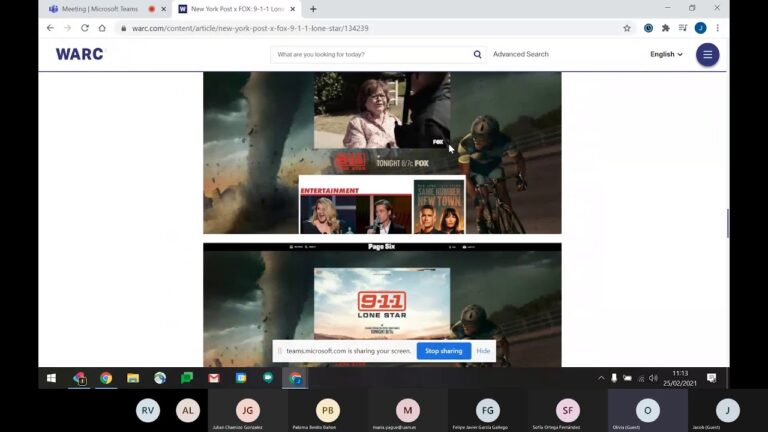Open the Gmail taskbar icon
This screenshot has width=768, height=432.
pos(214,378)
